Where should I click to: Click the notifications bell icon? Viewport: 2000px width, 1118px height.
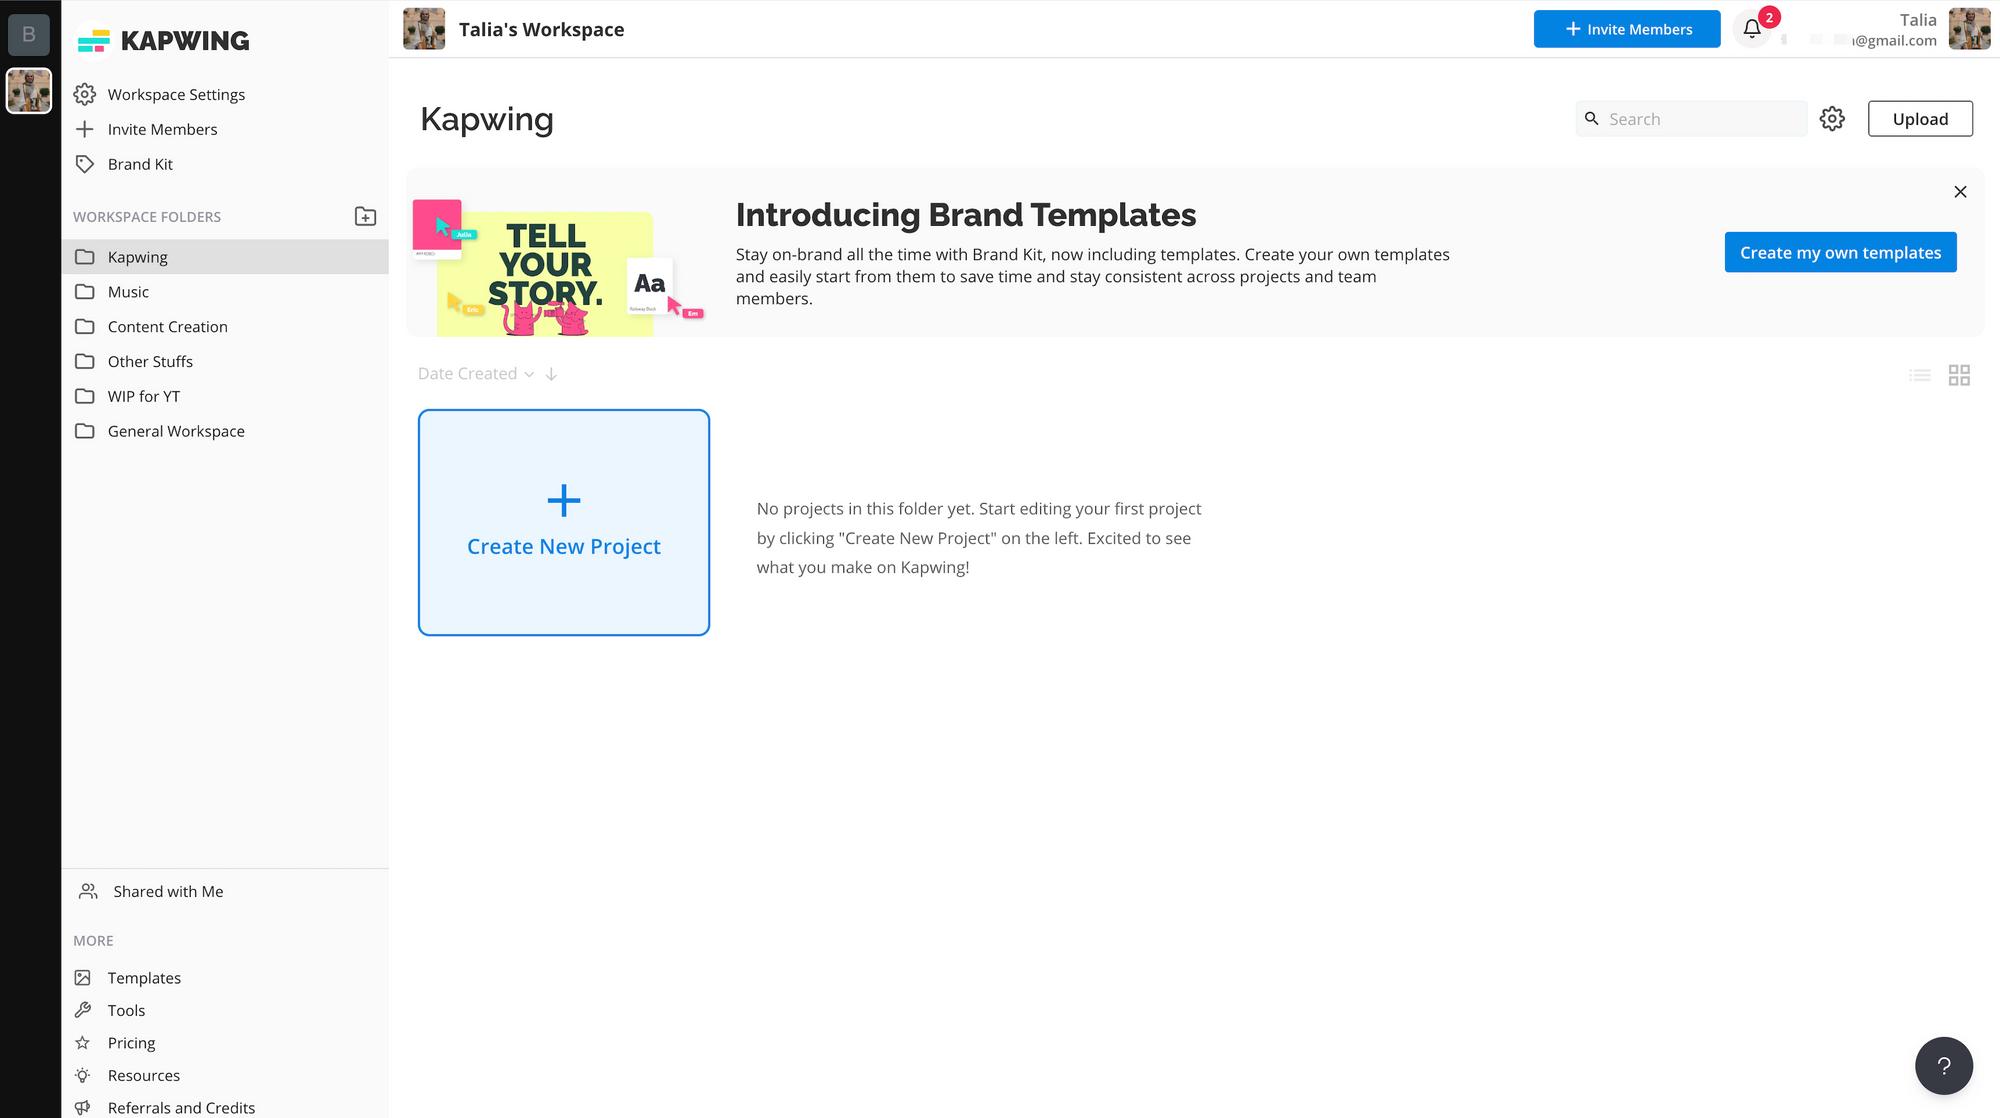tap(1755, 29)
